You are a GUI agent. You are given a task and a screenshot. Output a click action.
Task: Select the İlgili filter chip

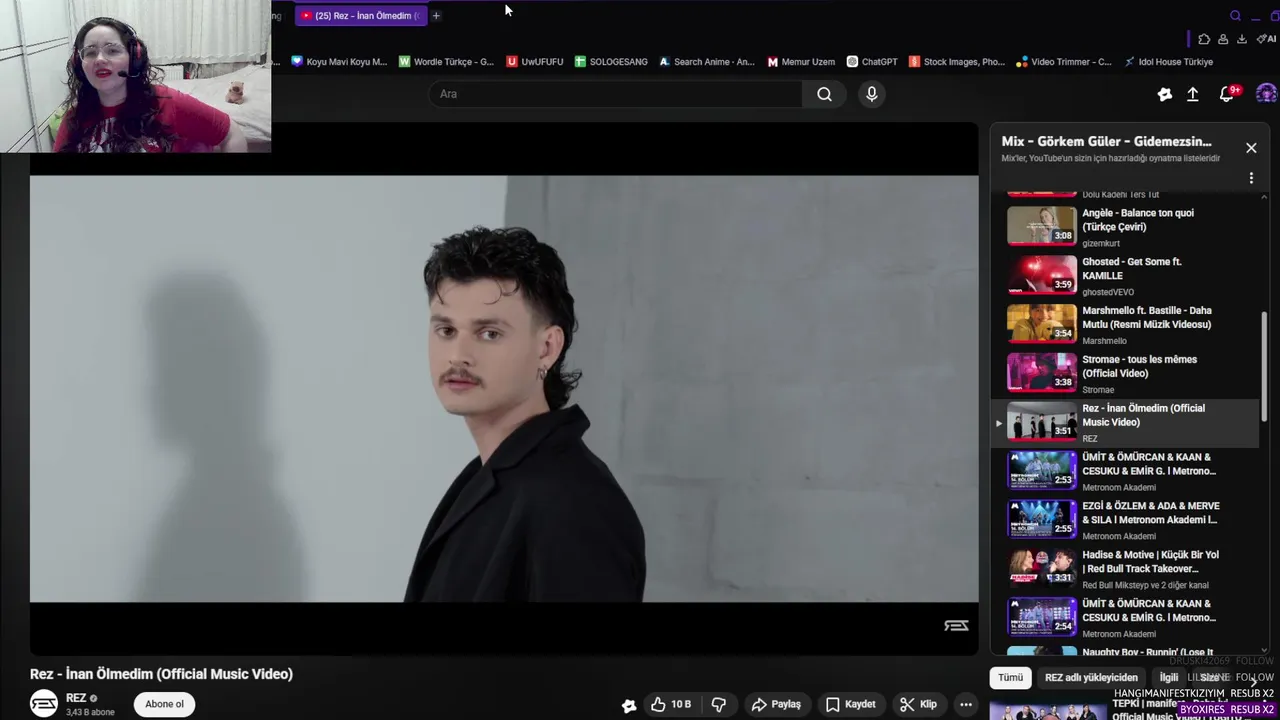coord(1169,677)
